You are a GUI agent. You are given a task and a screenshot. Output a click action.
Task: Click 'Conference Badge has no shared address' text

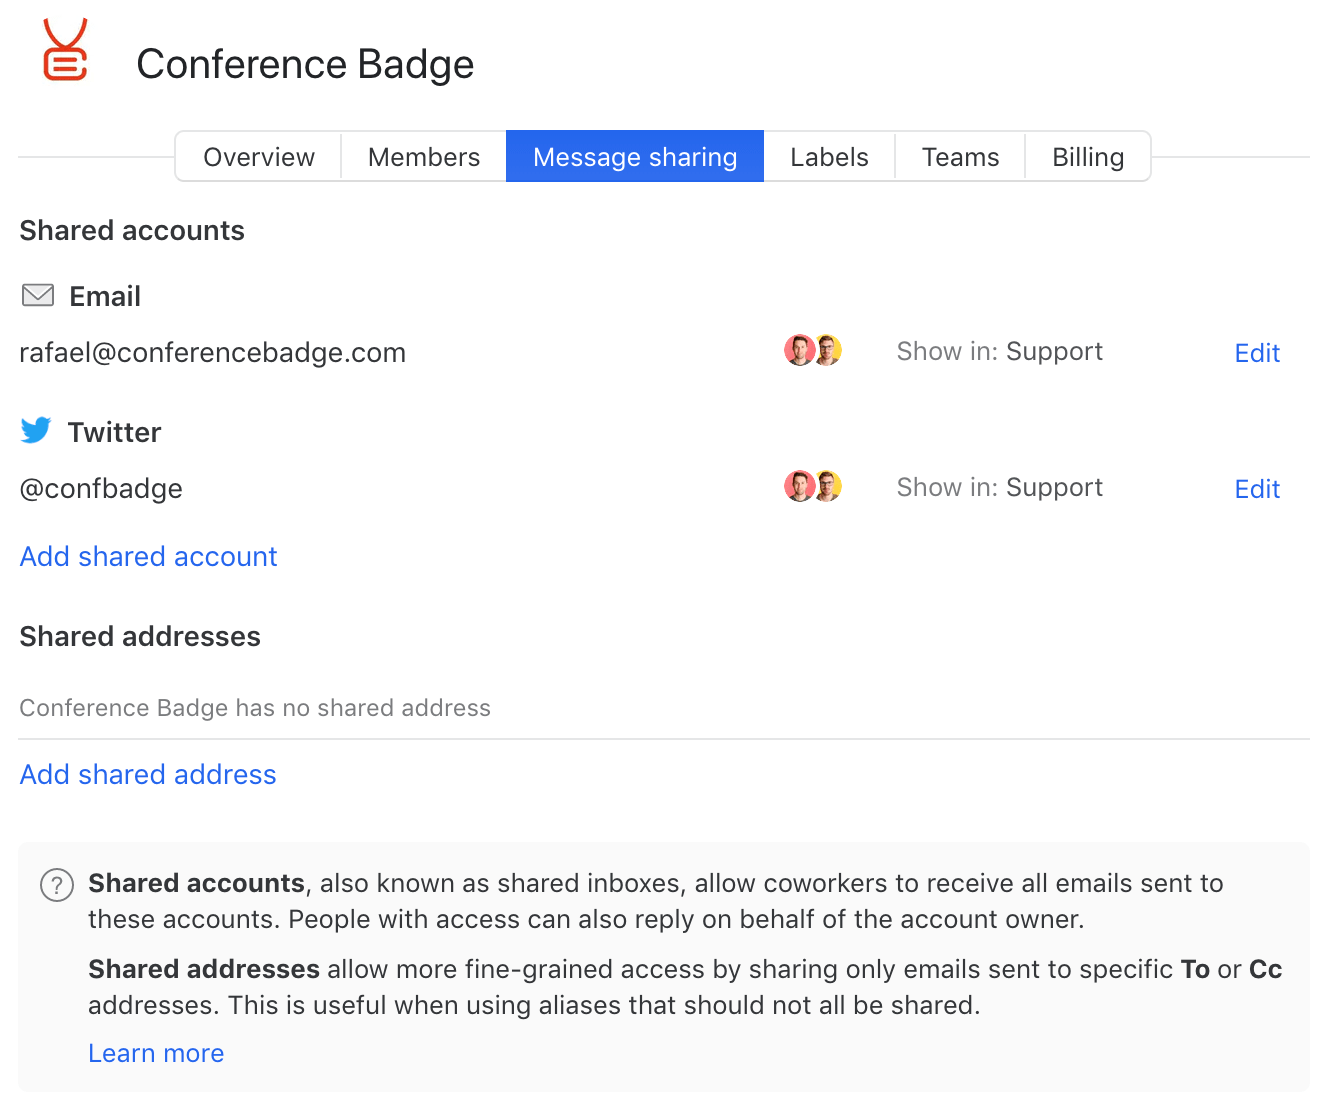pos(255,708)
